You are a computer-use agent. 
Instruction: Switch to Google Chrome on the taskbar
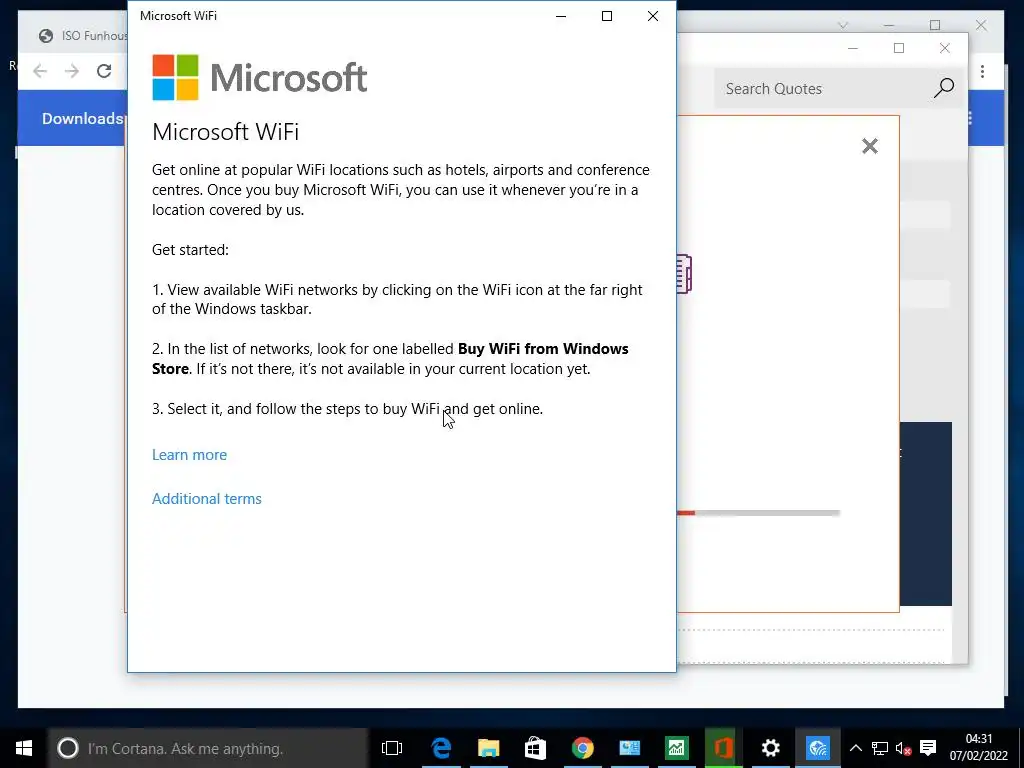click(x=583, y=748)
